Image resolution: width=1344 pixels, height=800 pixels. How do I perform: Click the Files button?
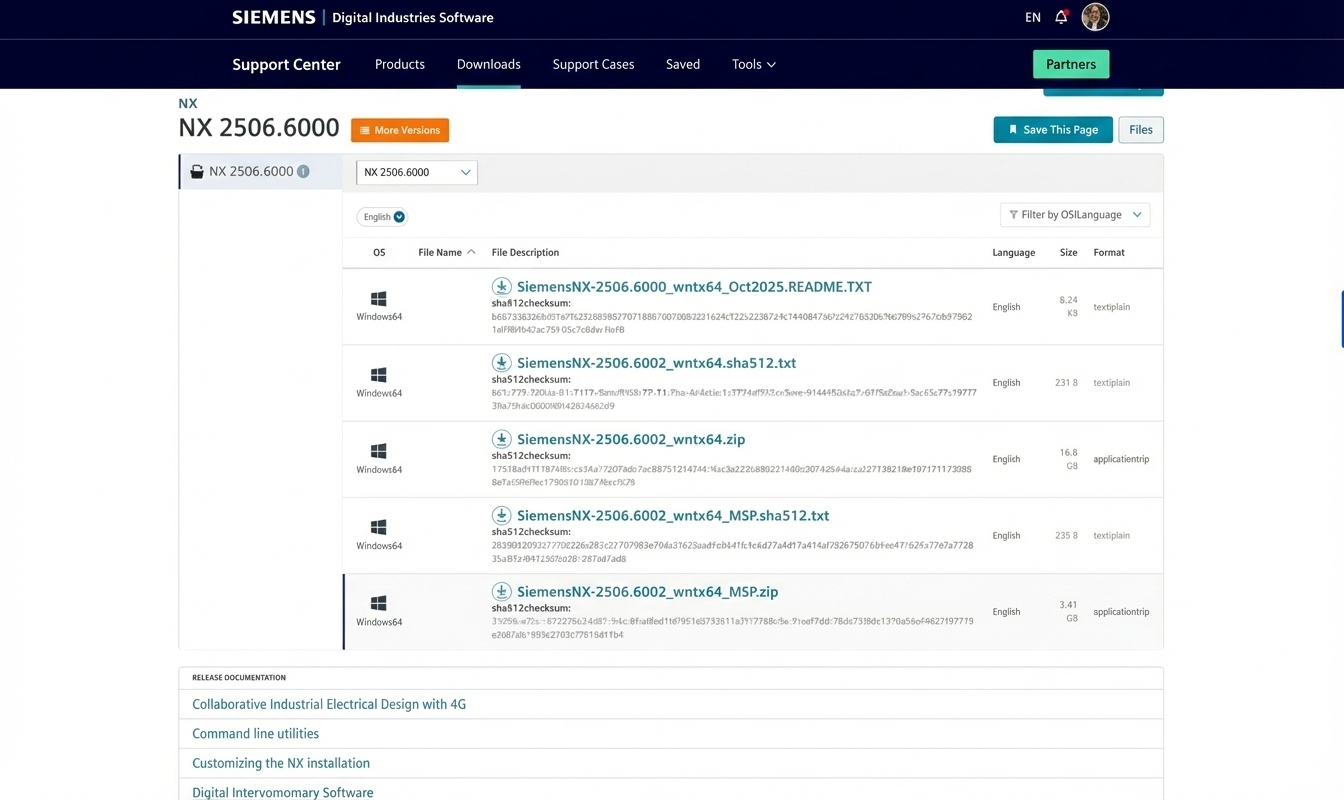[x=1141, y=130]
